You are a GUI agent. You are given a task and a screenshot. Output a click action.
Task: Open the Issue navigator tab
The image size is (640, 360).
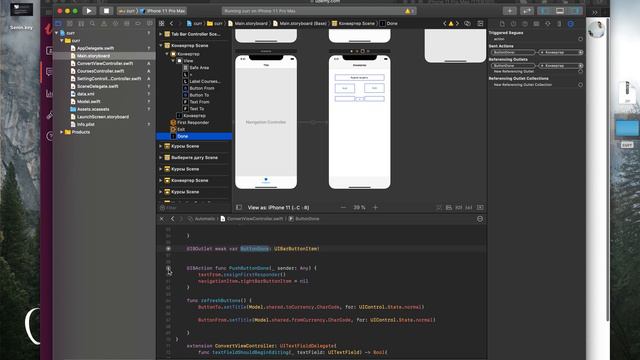(x=104, y=24)
